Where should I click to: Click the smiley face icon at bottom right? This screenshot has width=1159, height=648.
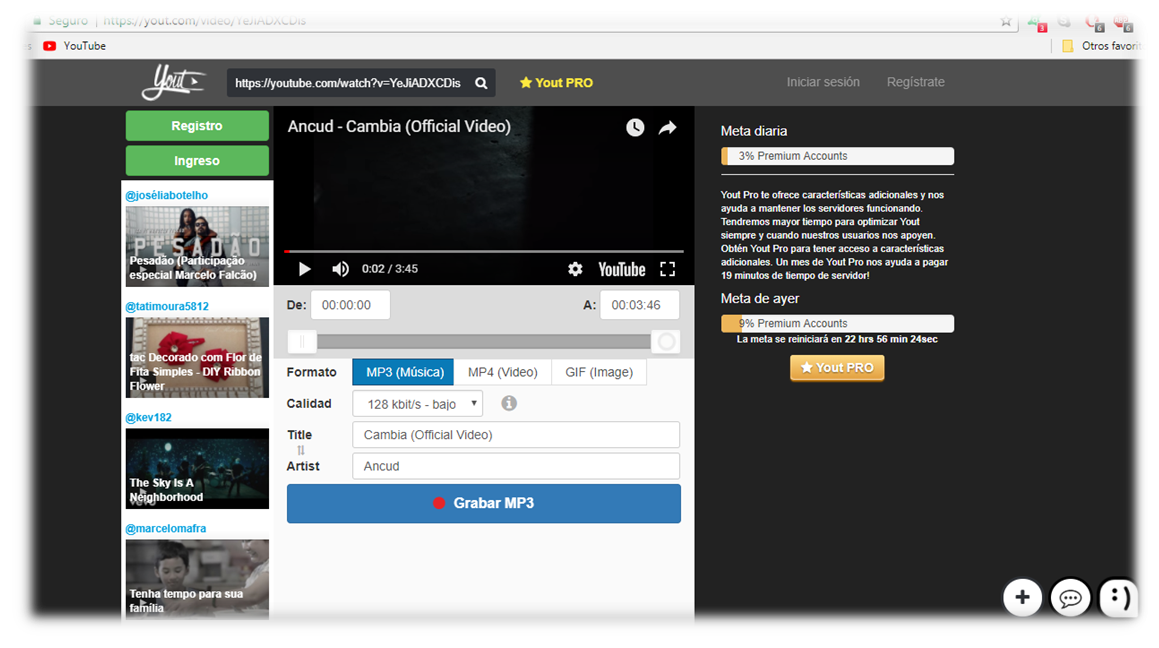point(1118,597)
